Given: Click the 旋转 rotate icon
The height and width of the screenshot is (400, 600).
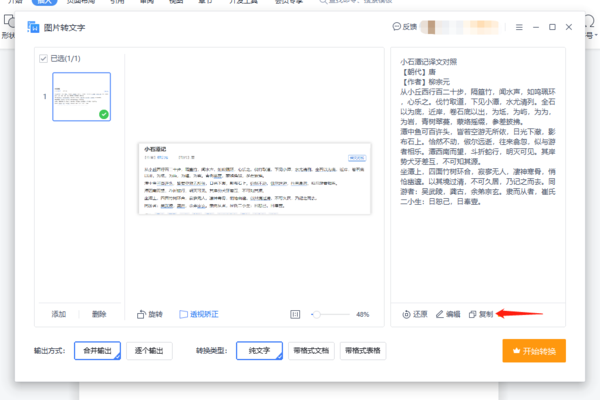Looking at the screenshot, I should (141, 314).
